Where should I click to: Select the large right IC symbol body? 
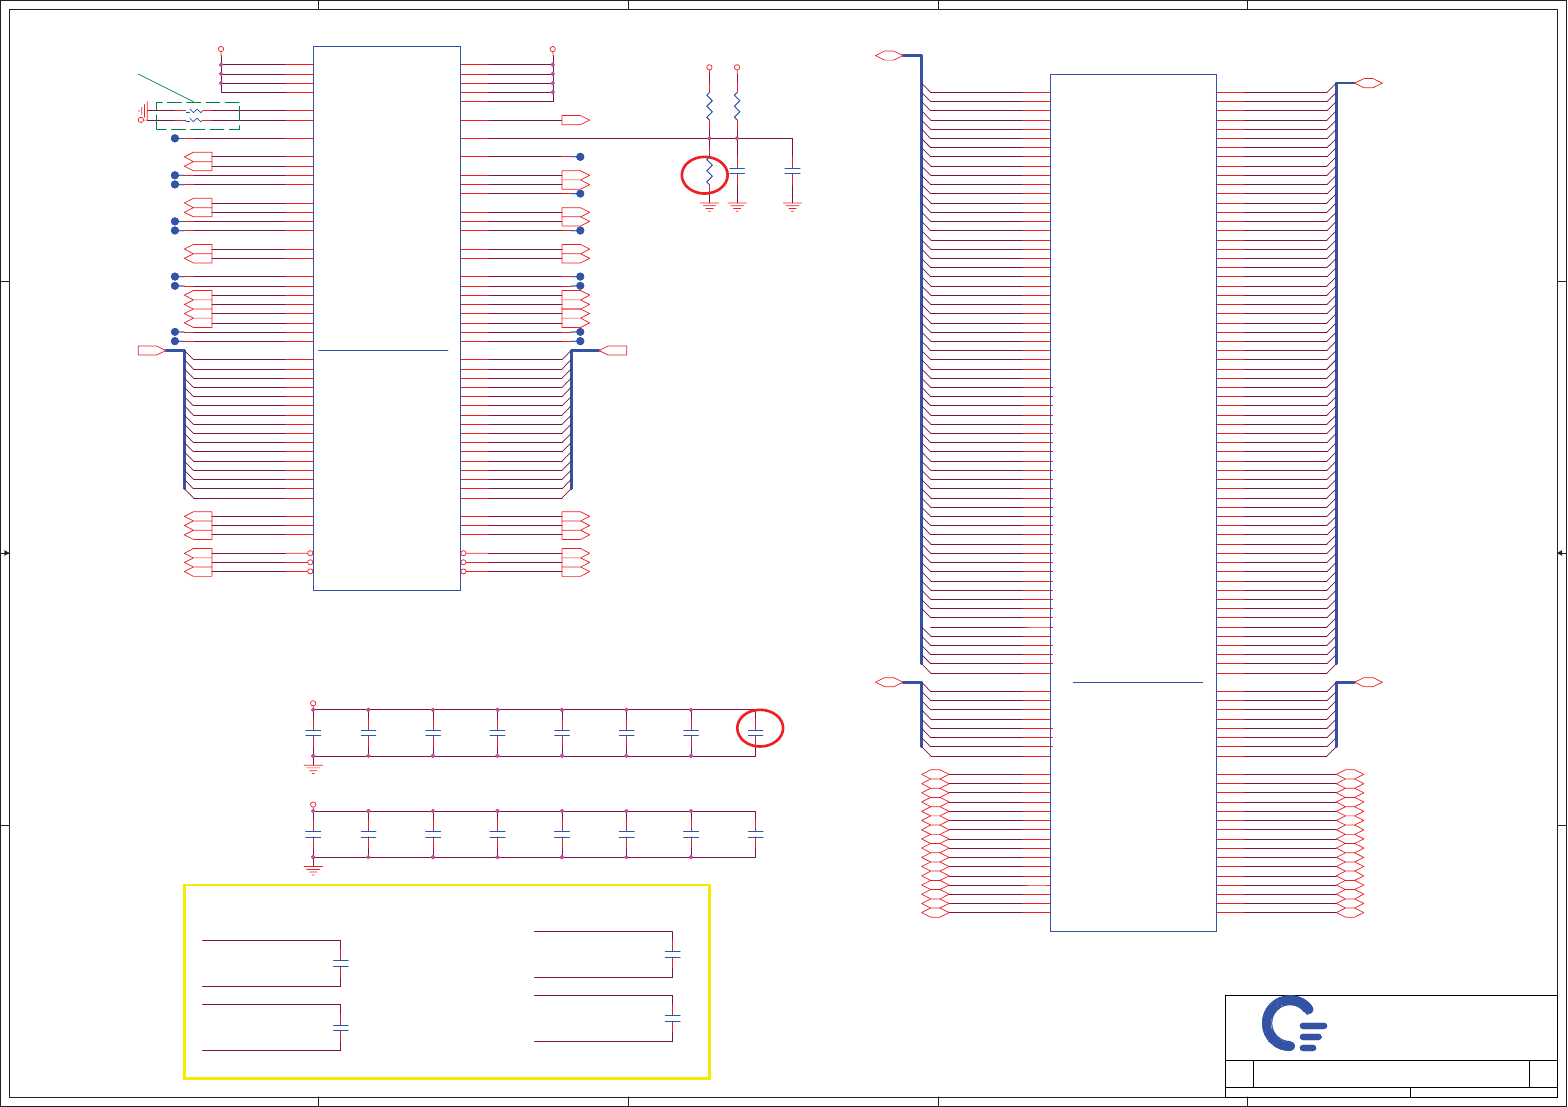click(x=1133, y=503)
